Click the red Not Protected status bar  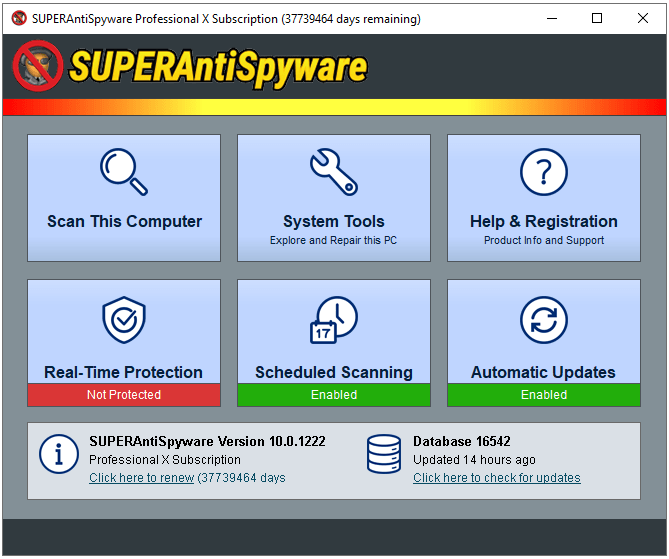[124, 395]
